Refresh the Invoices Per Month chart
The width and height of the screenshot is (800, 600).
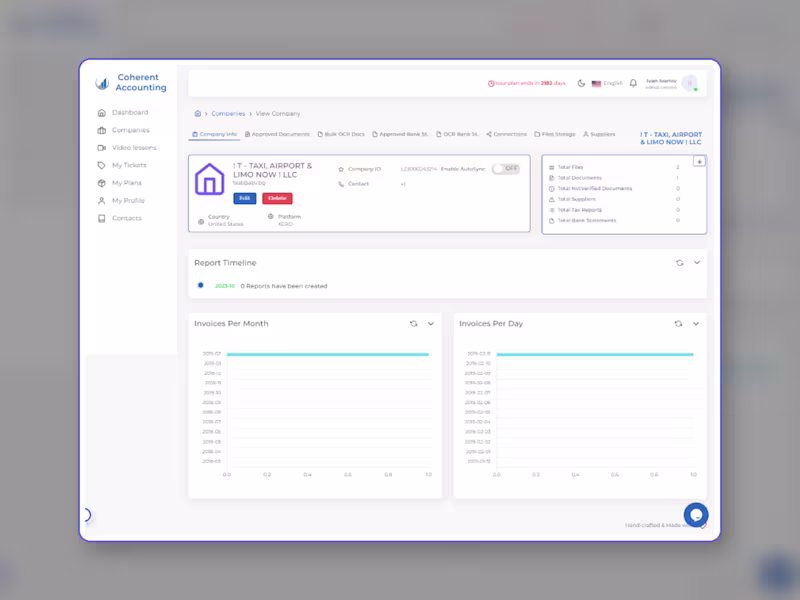click(414, 323)
